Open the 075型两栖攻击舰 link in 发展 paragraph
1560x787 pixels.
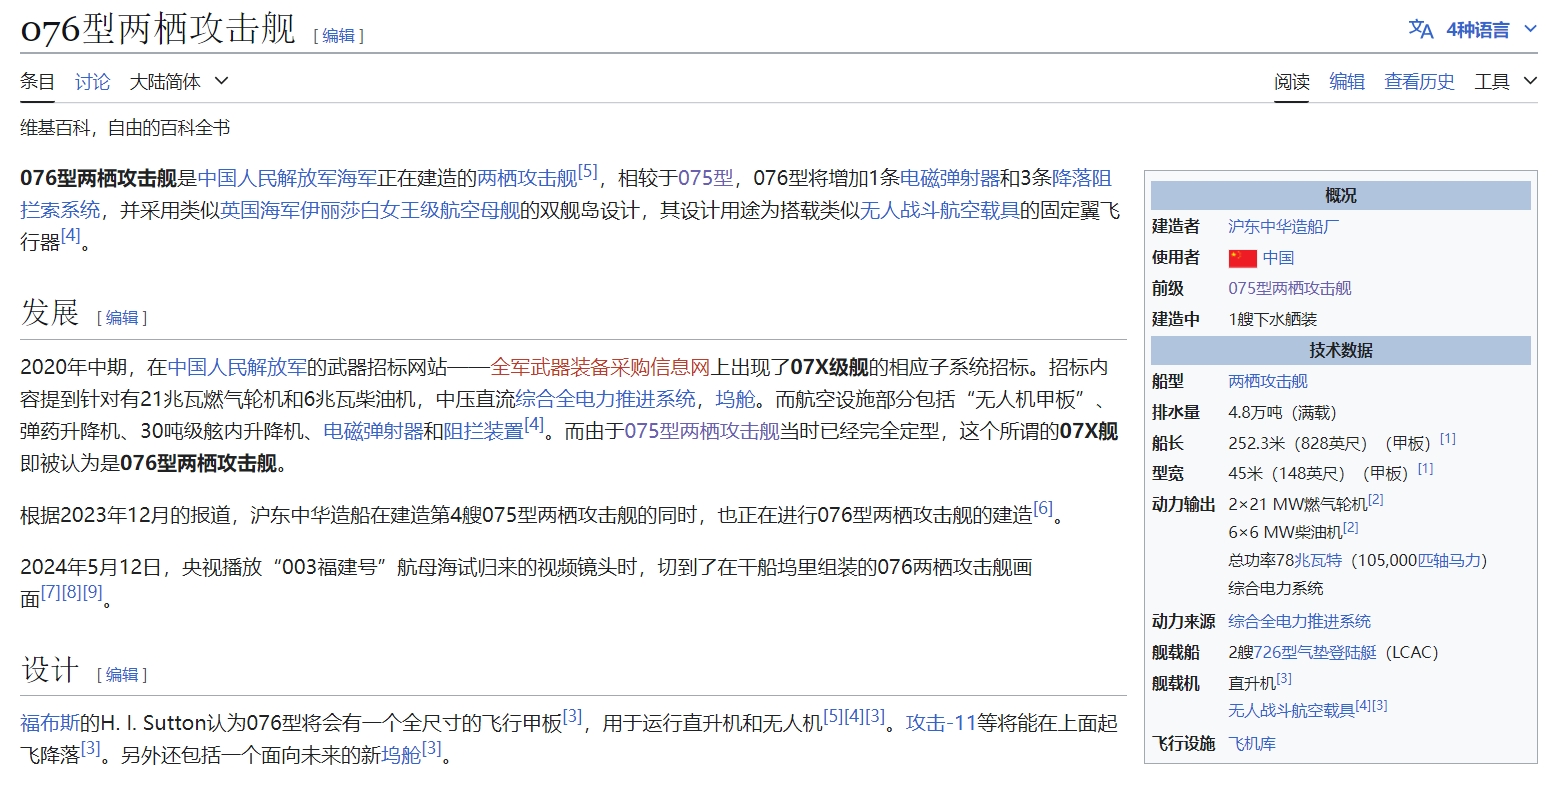coord(701,432)
